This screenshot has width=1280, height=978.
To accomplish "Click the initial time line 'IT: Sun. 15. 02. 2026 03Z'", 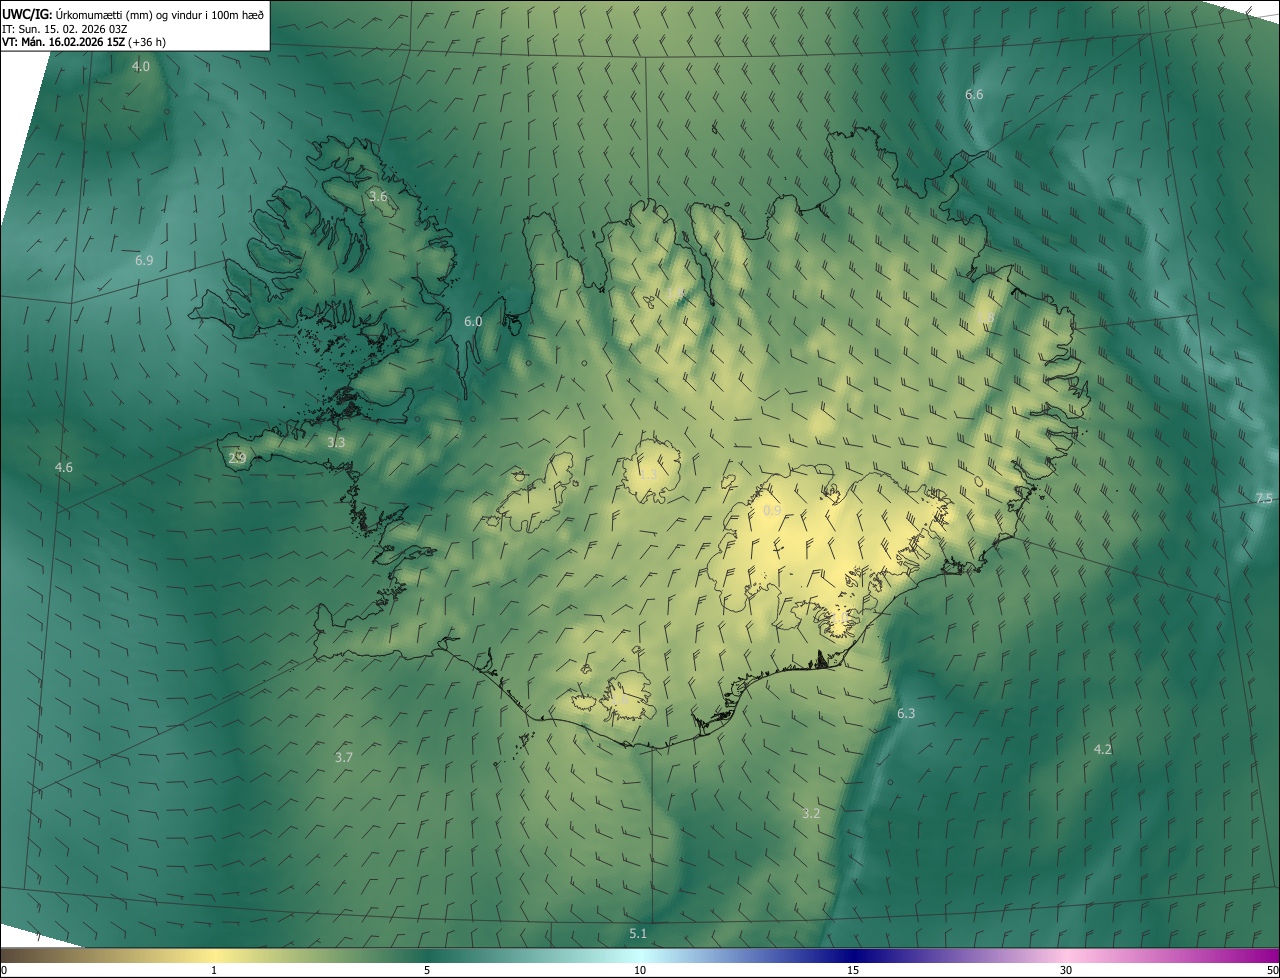I will tap(64, 29).
